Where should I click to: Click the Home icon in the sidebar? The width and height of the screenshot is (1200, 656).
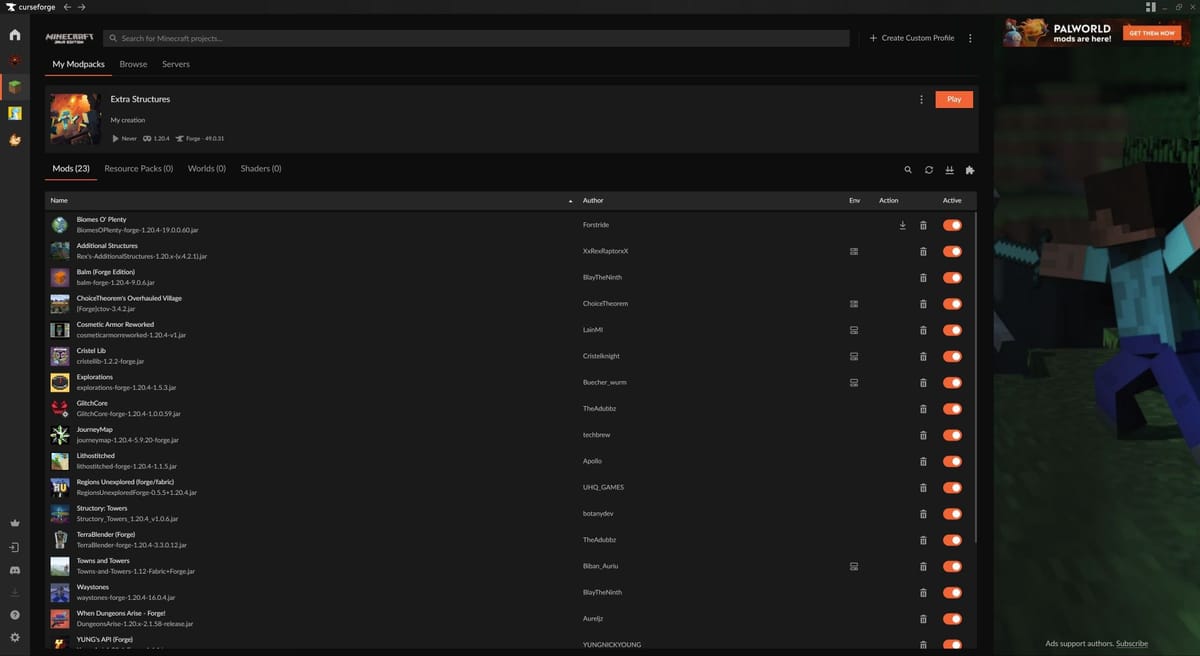[14, 36]
